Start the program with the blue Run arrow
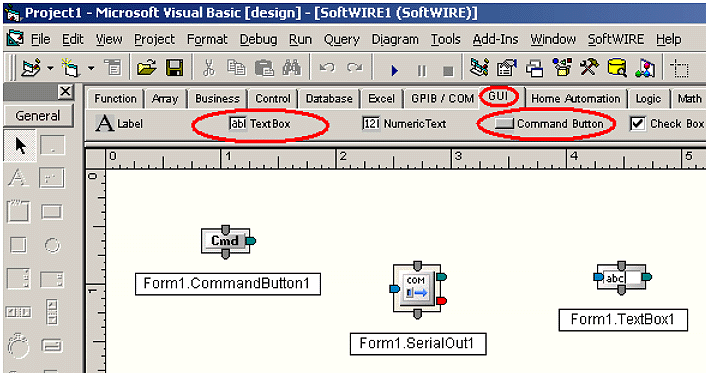This screenshot has height=373, width=706. (394, 70)
